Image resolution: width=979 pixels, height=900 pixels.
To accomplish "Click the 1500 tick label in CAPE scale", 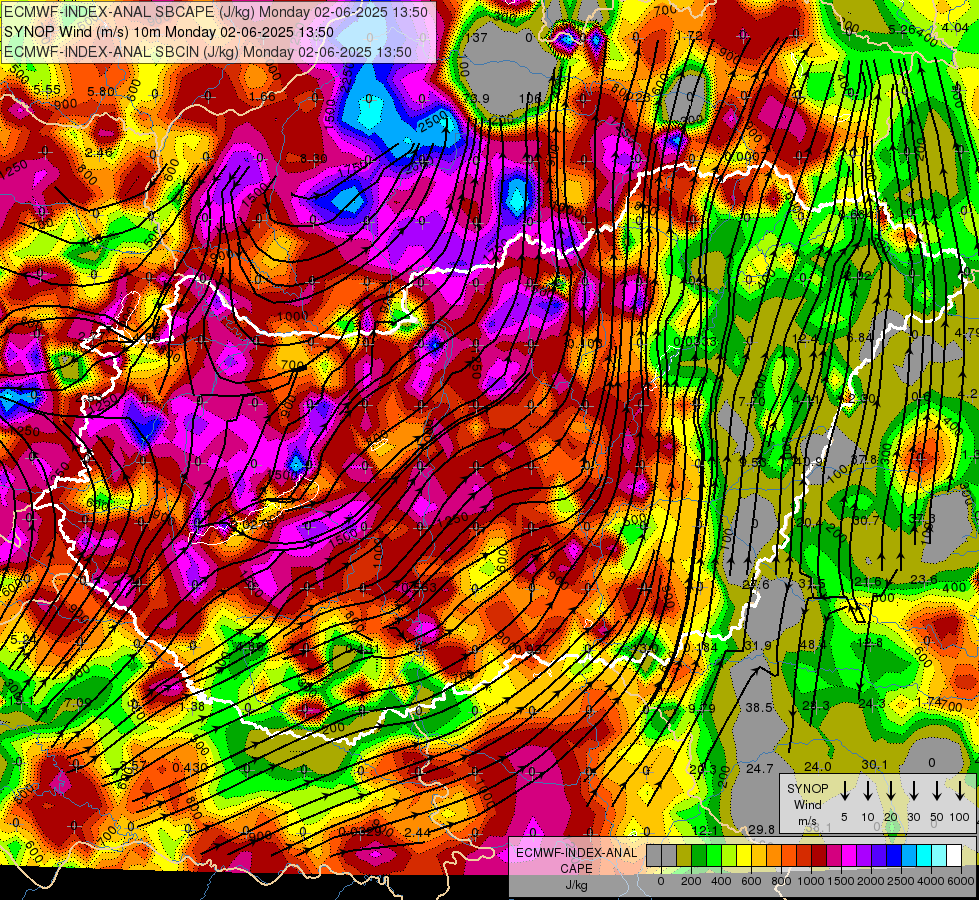I will 841,881.
